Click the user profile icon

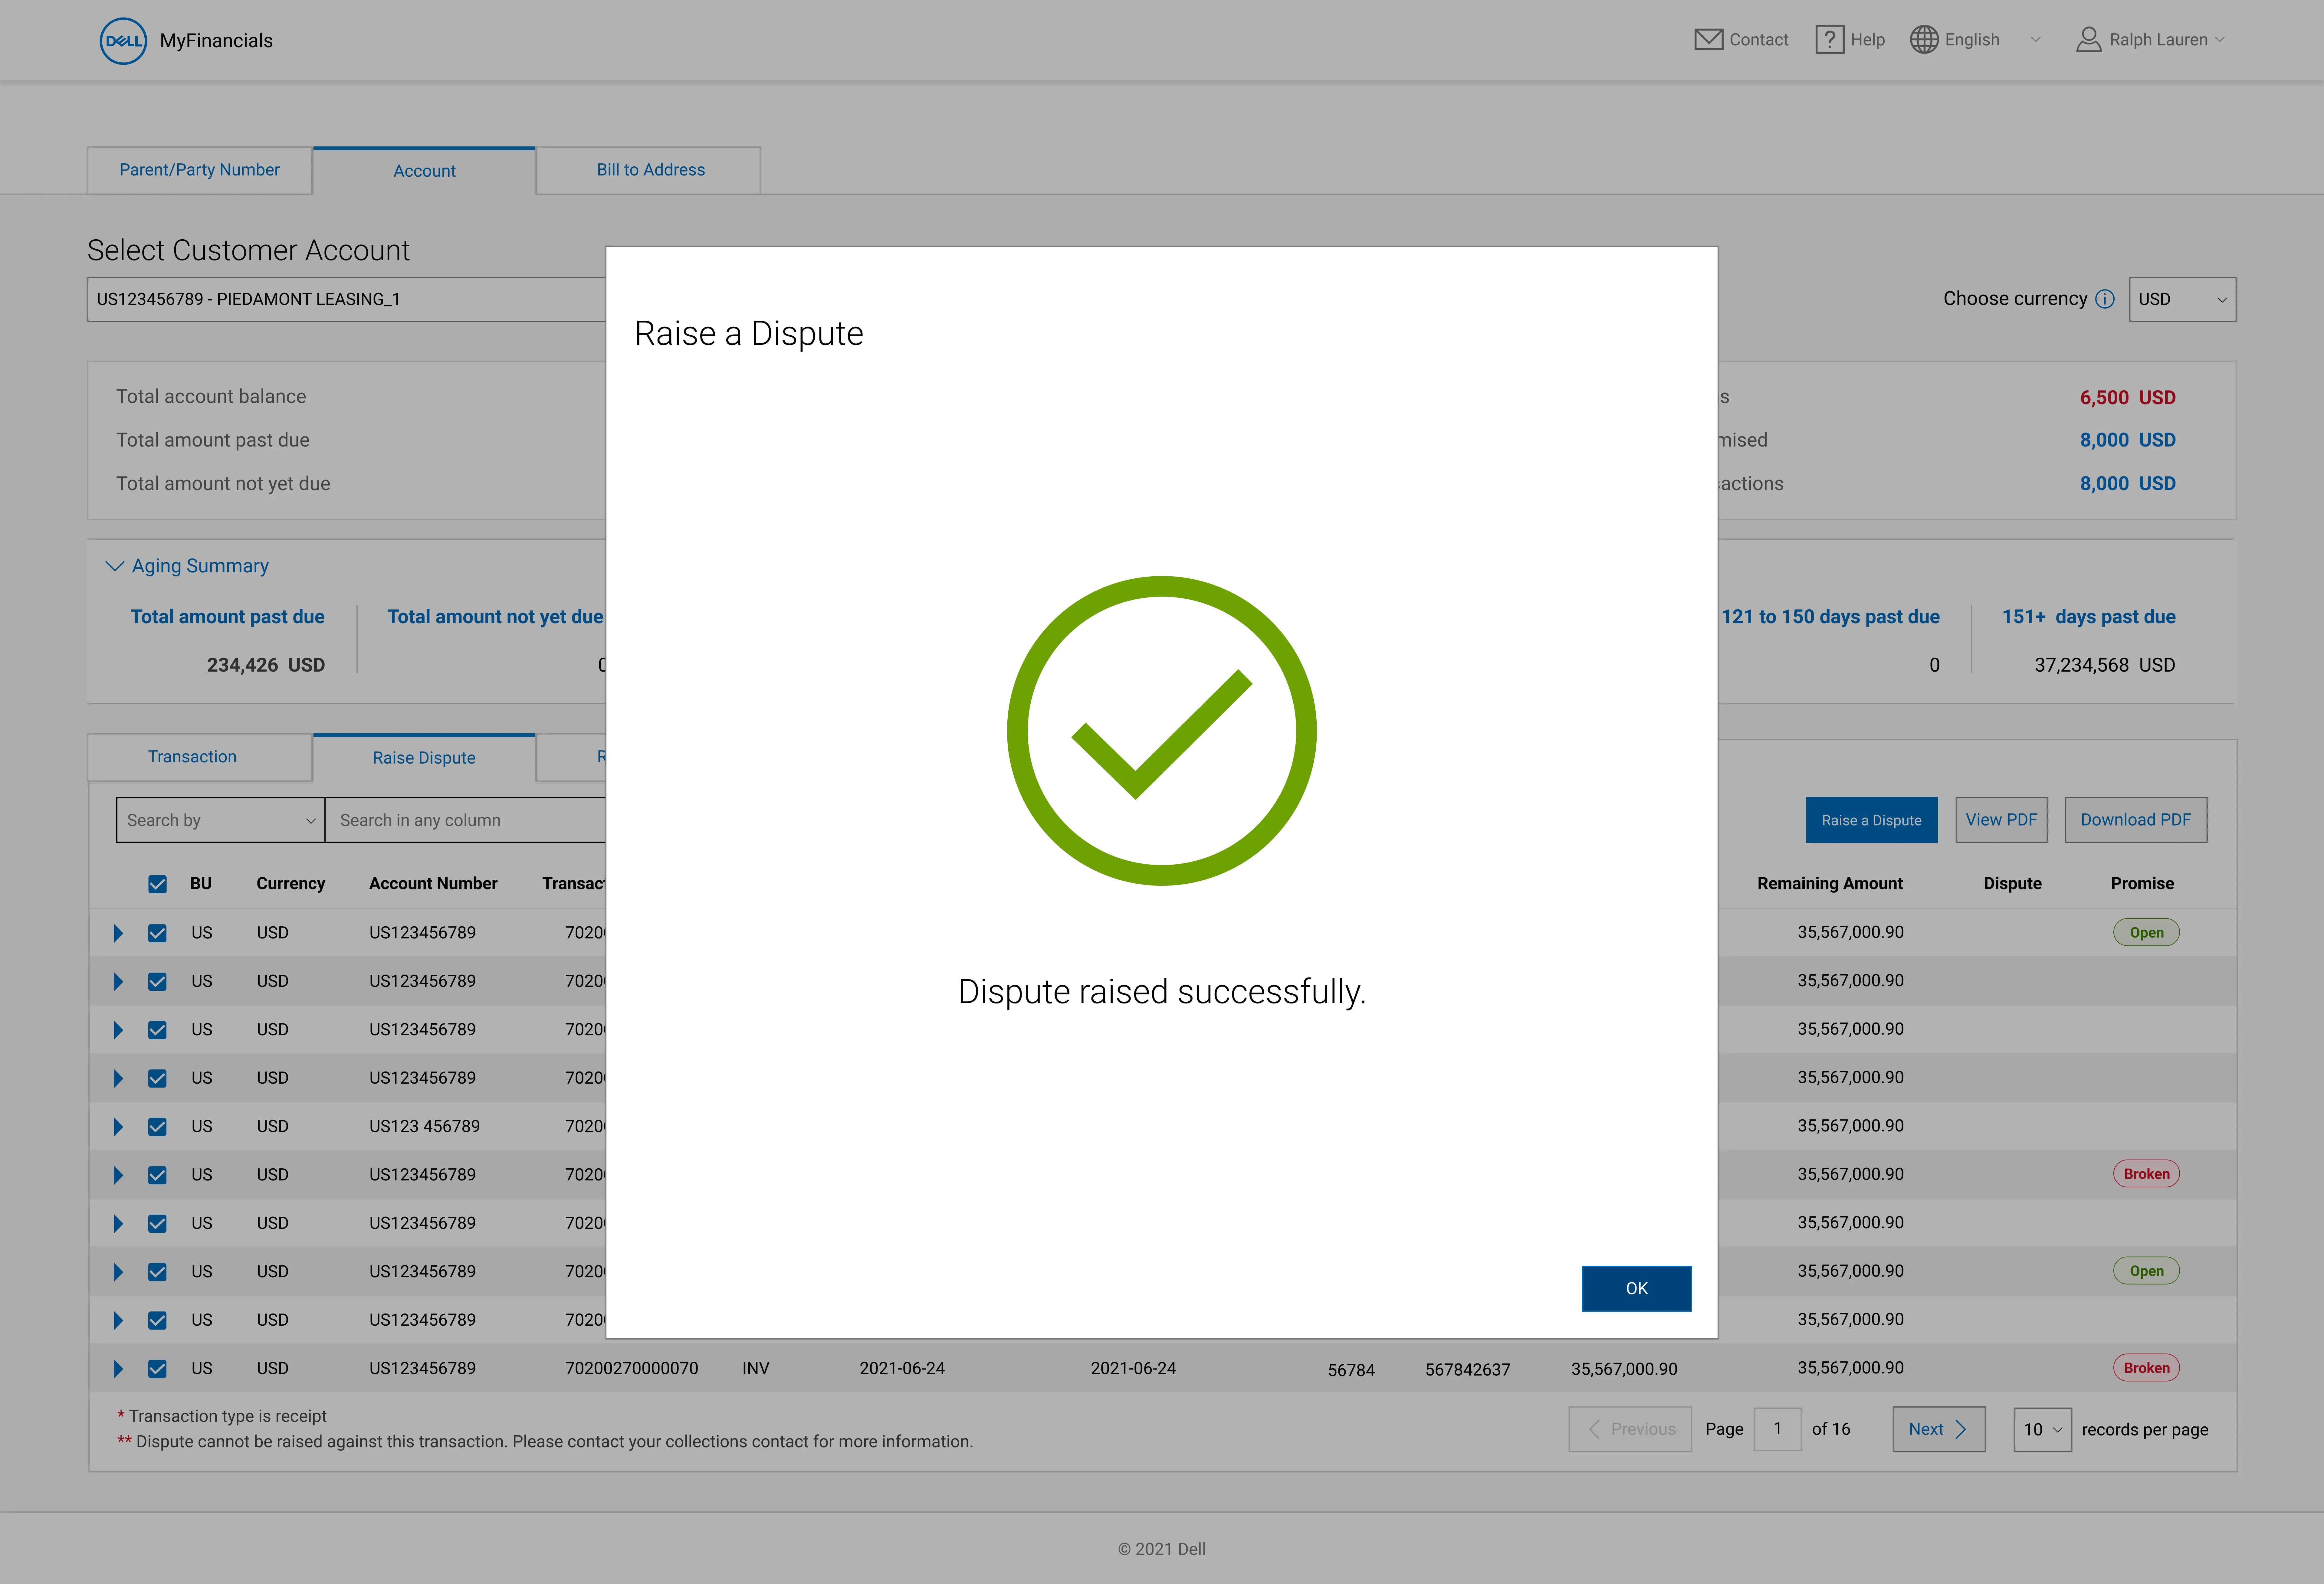pyautogui.click(x=2088, y=40)
